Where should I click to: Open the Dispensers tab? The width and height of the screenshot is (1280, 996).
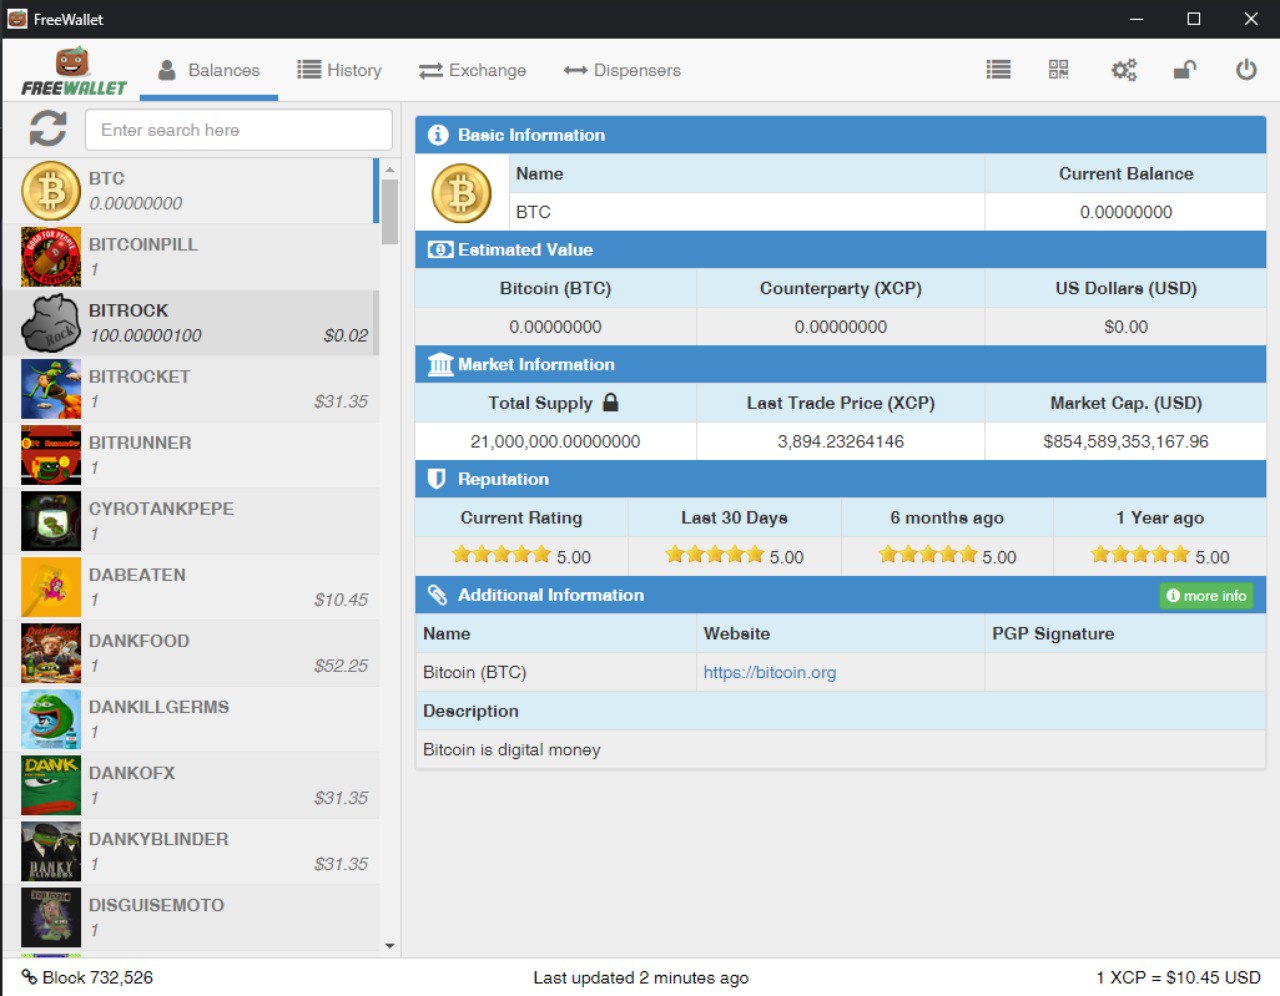click(622, 70)
